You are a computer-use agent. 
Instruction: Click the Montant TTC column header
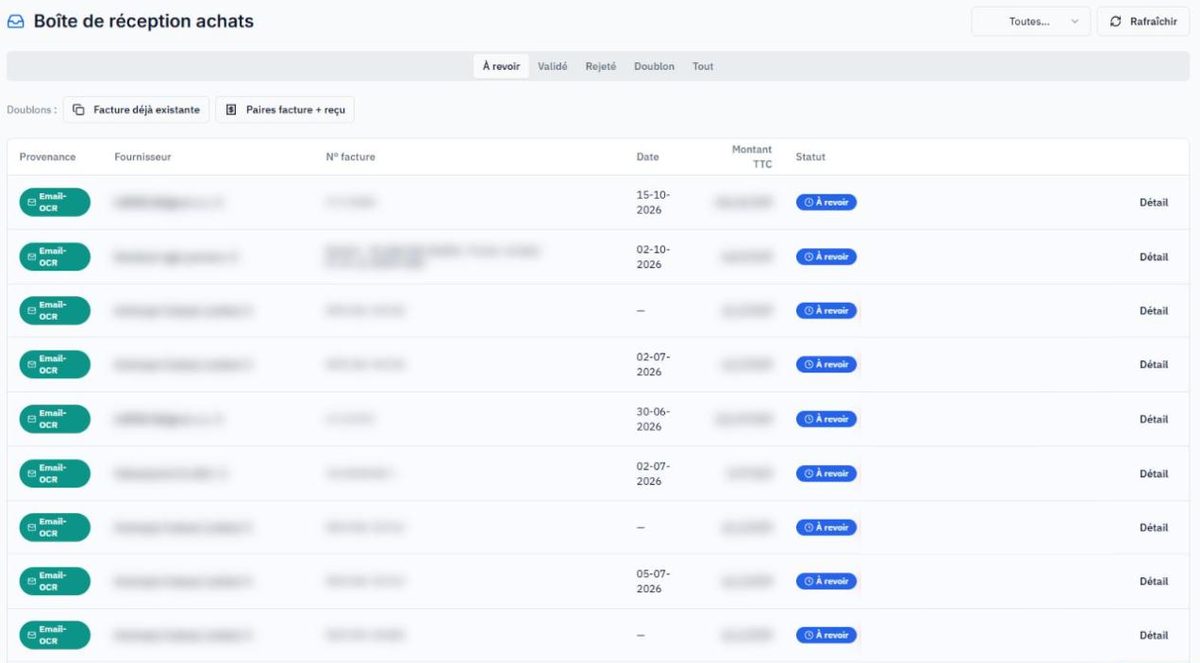(x=752, y=157)
